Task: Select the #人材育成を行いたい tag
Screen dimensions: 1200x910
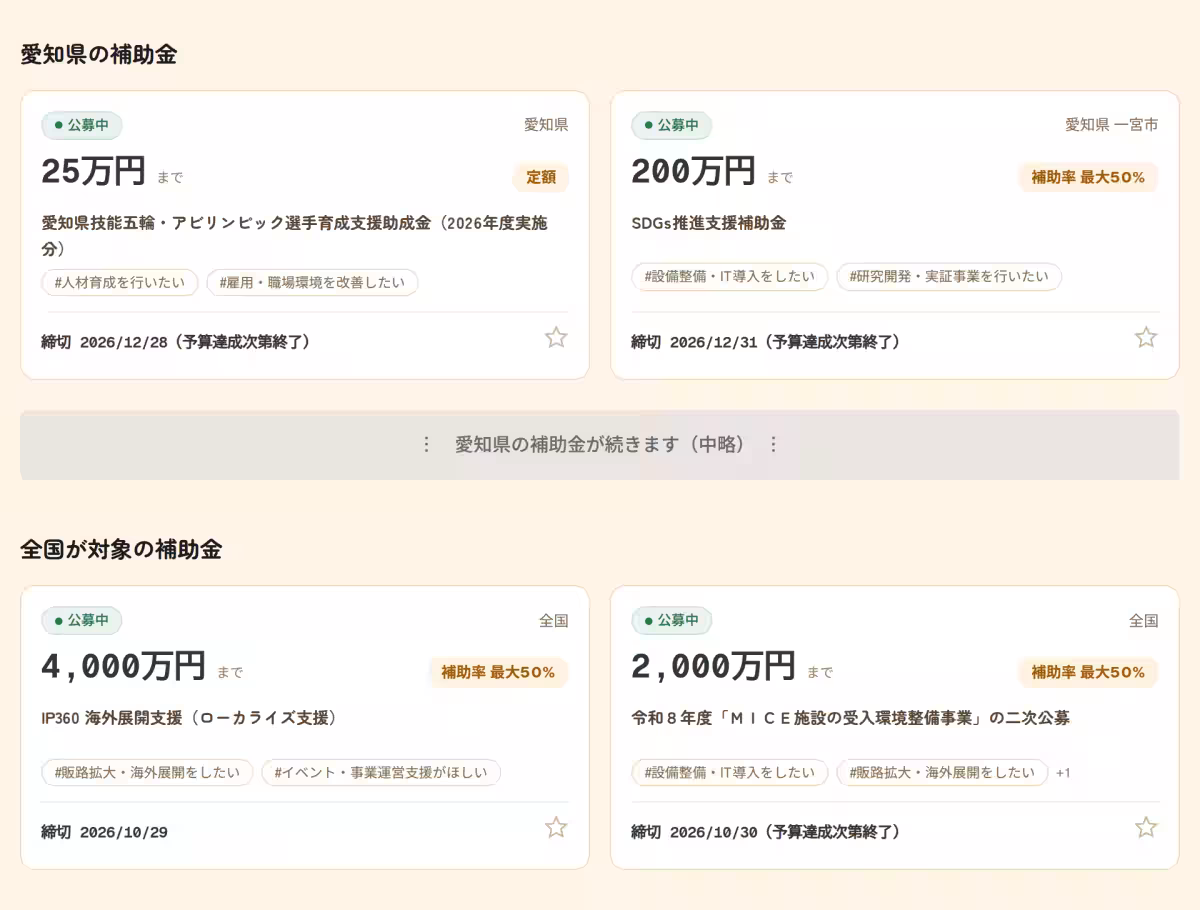Action: (x=120, y=282)
